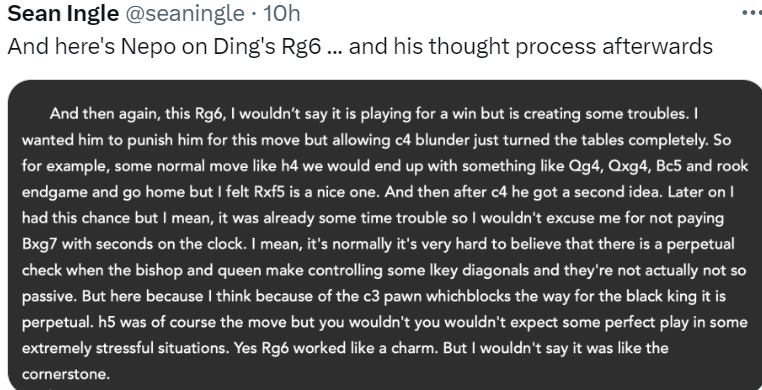The width and height of the screenshot is (762, 390).
Task: Open the tweet via the 10h timestamp
Action: click(x=282, y=13)
